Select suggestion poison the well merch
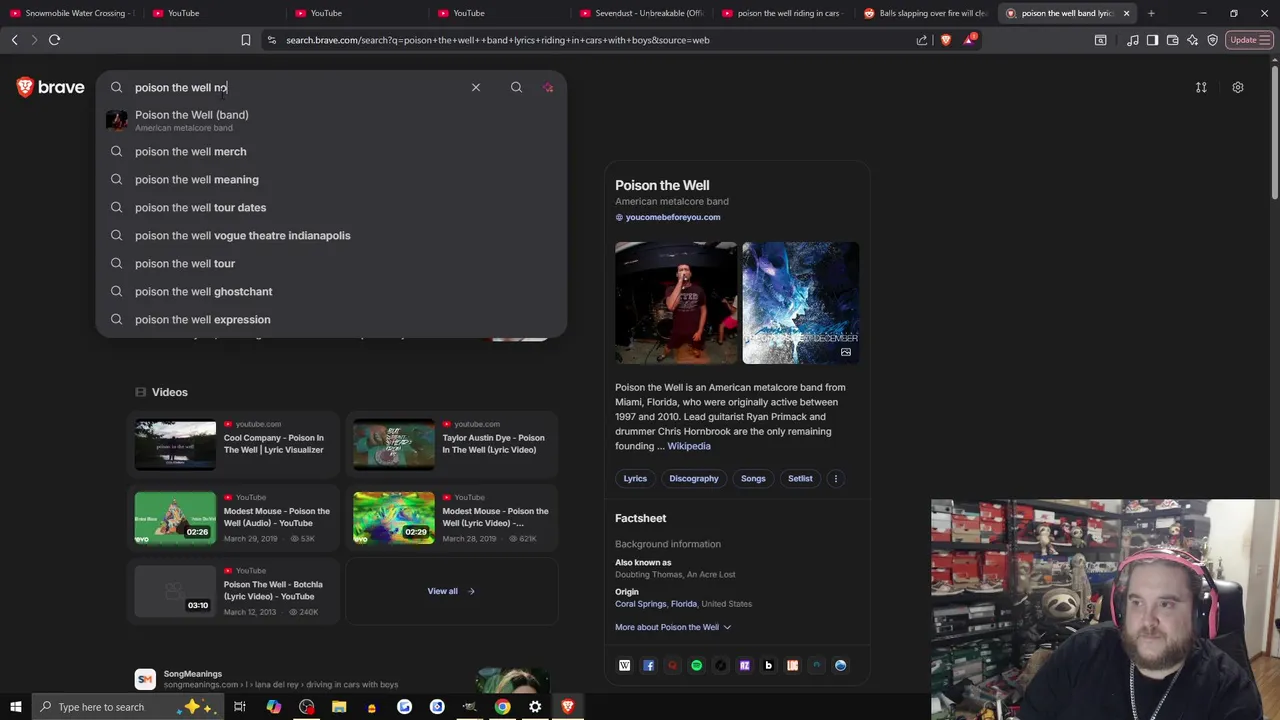The width and height of the screenshot is (1280, 720). point(331,151)
